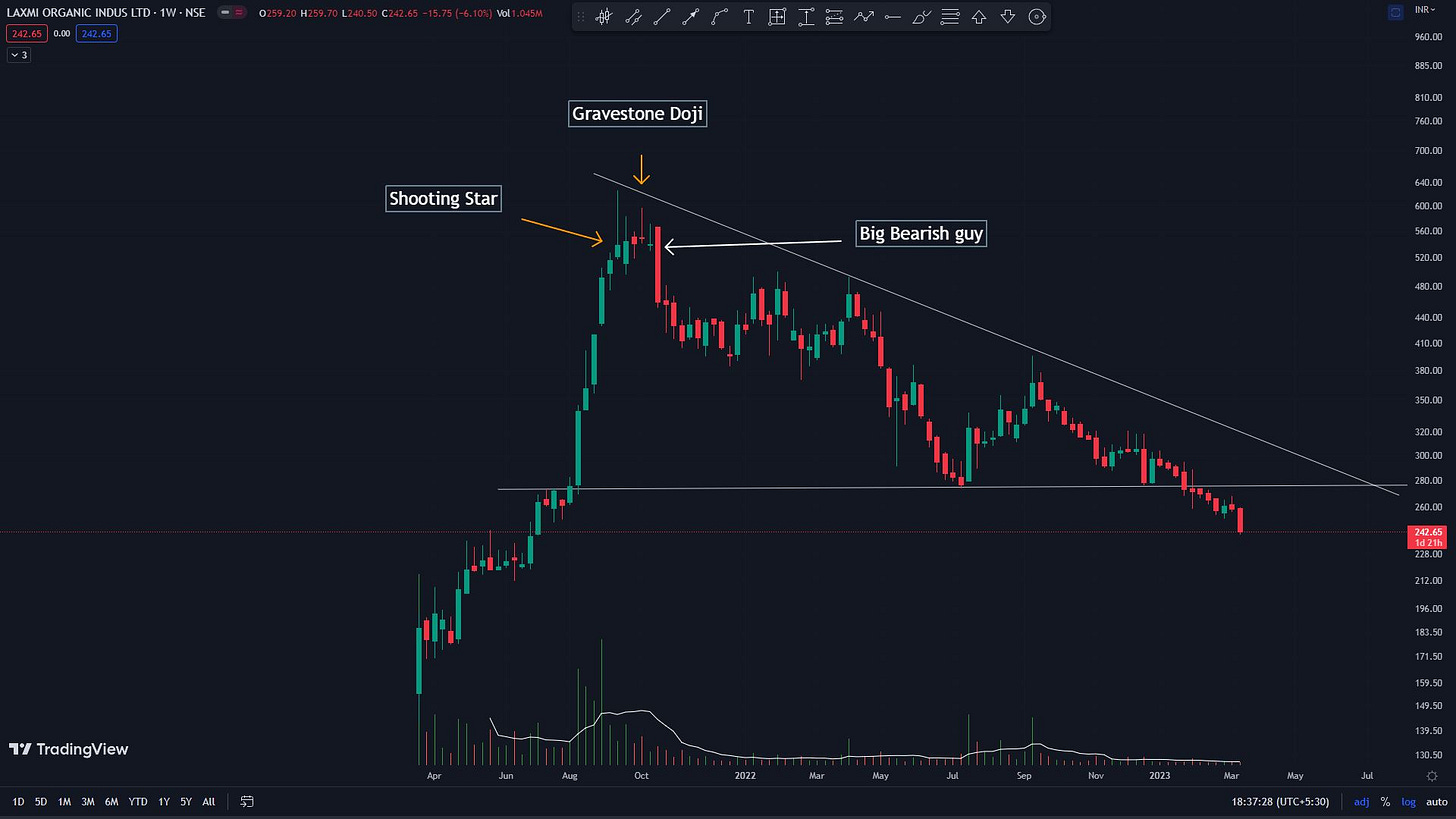Switch to YTD date range
Image resolution: width=1456 pixels, height=819 pixels.
pyautogui.click(x=137, y=802)
